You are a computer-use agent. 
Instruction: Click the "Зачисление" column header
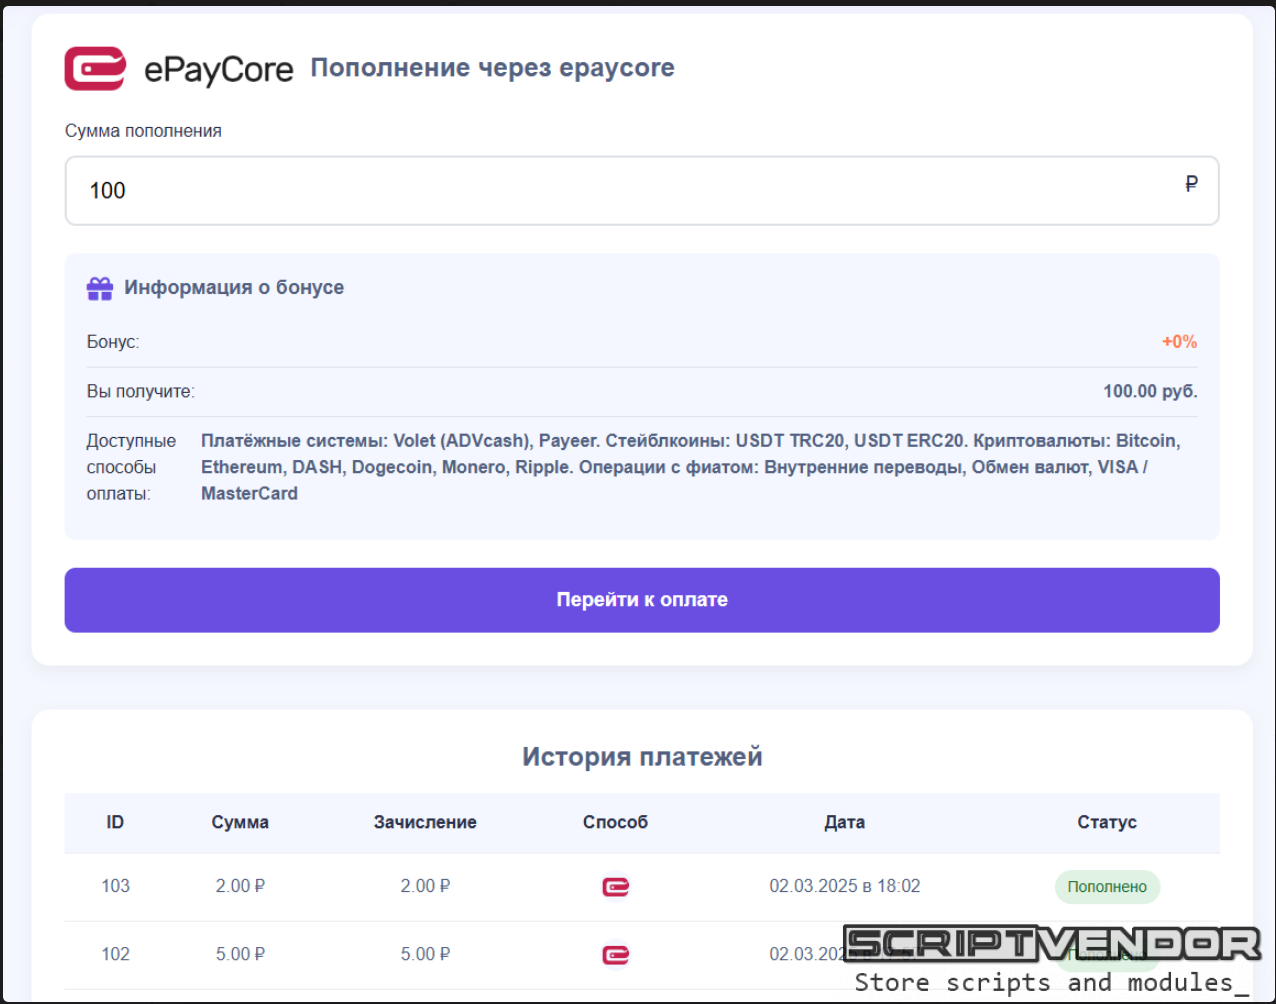[x=425, y=822]
